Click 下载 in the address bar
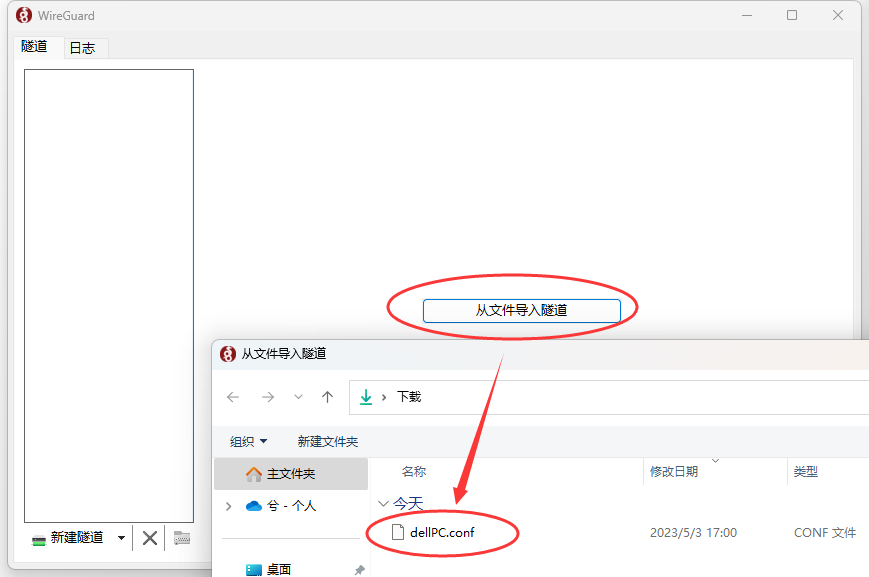The image size is (869, 577). 409,397
